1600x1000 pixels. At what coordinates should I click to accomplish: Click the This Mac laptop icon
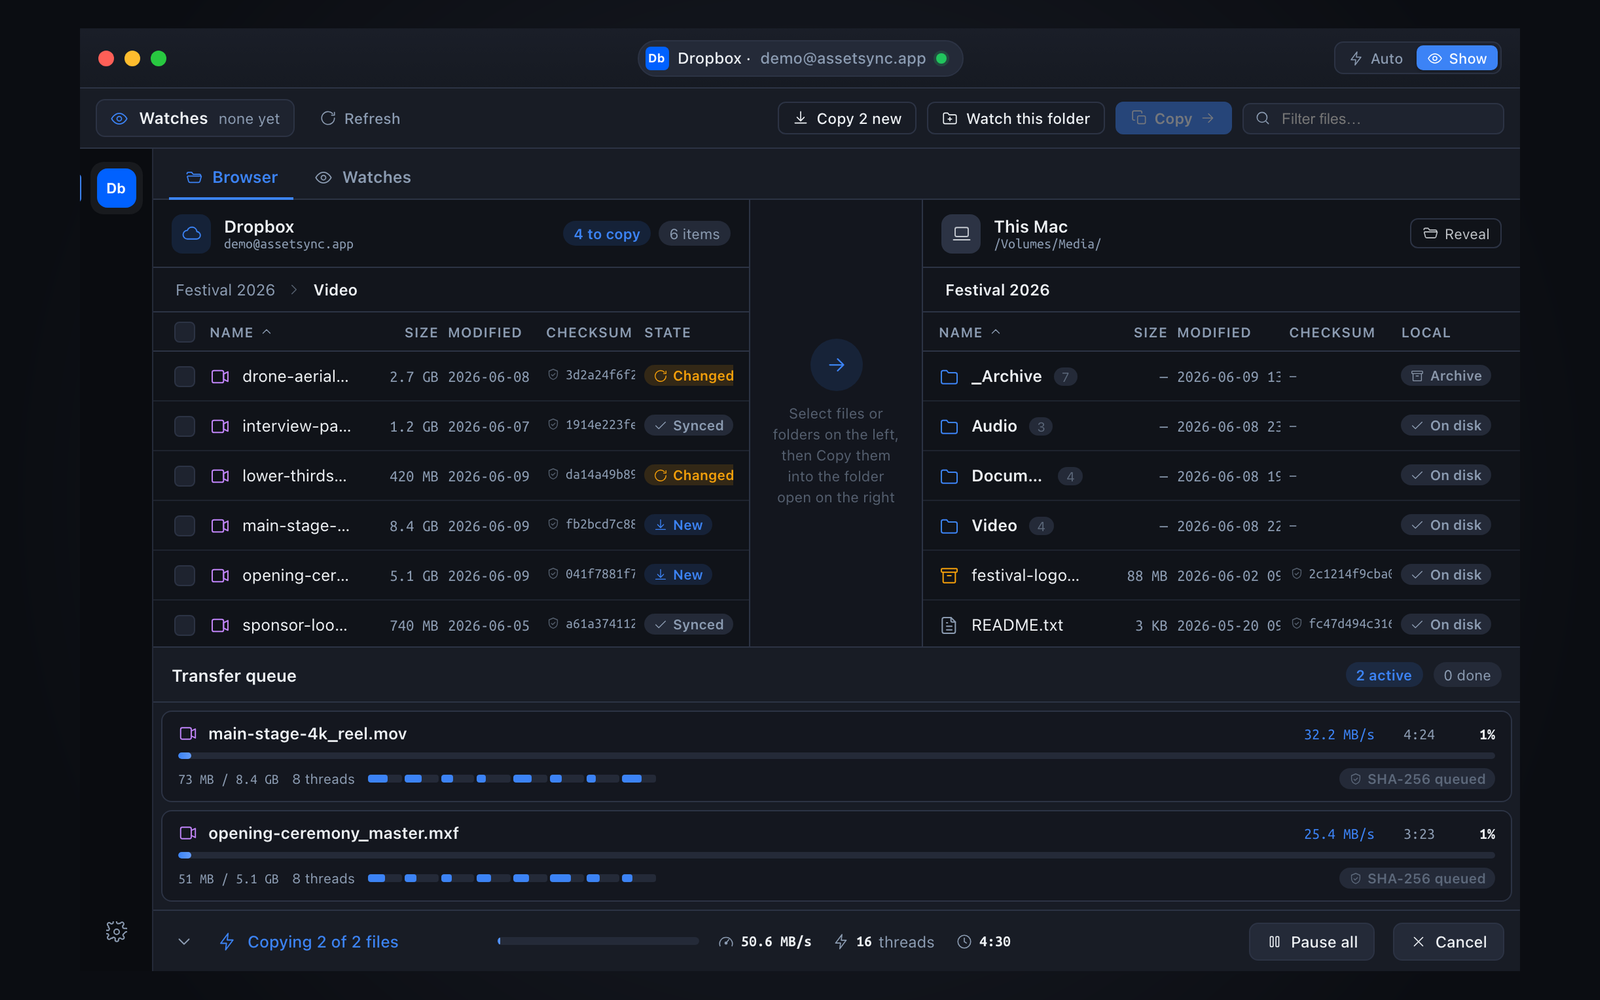tap(961, 234)
